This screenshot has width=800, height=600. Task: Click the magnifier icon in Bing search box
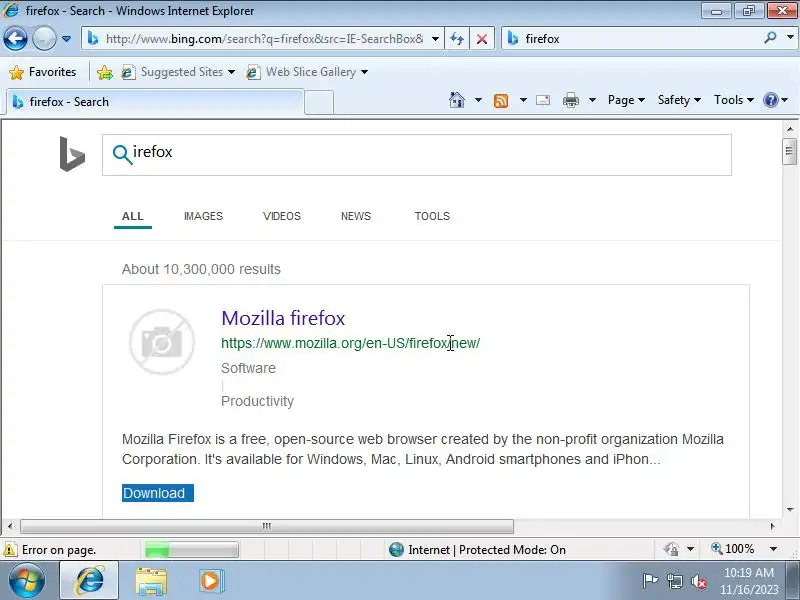point(122,154)
